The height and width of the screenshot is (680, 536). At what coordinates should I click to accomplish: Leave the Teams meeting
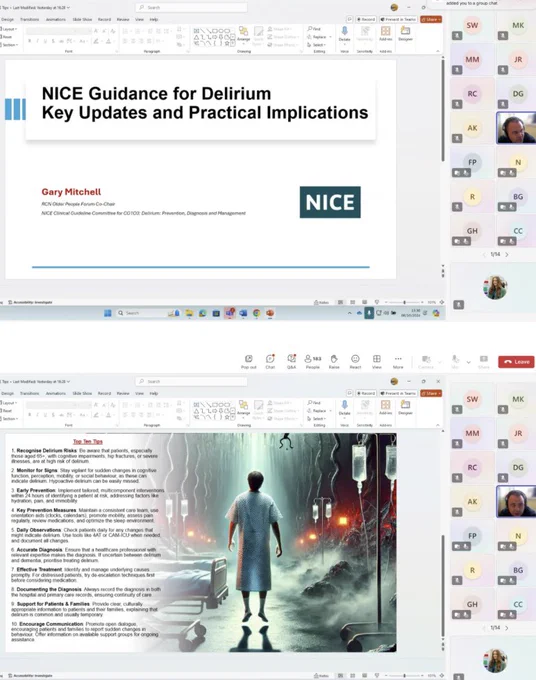[x=516, y=362]
